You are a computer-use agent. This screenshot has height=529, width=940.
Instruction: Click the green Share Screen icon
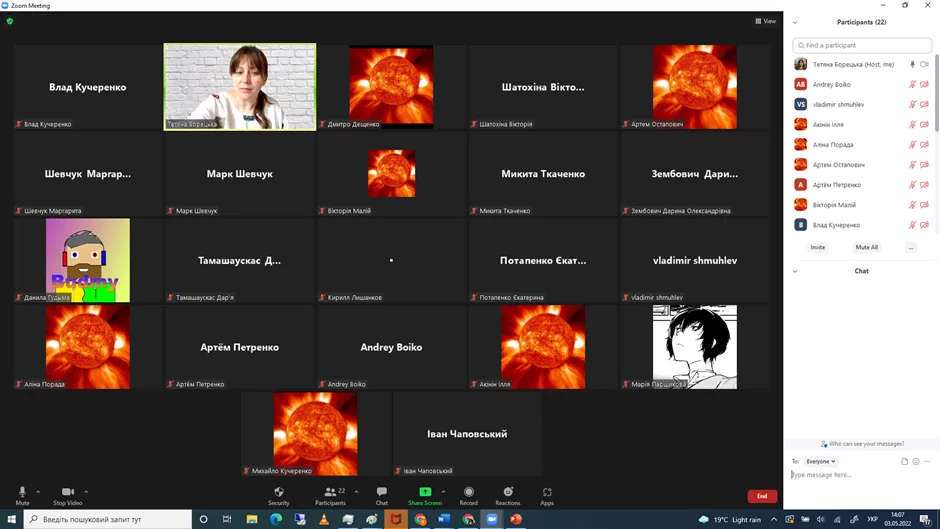point(425,492)
